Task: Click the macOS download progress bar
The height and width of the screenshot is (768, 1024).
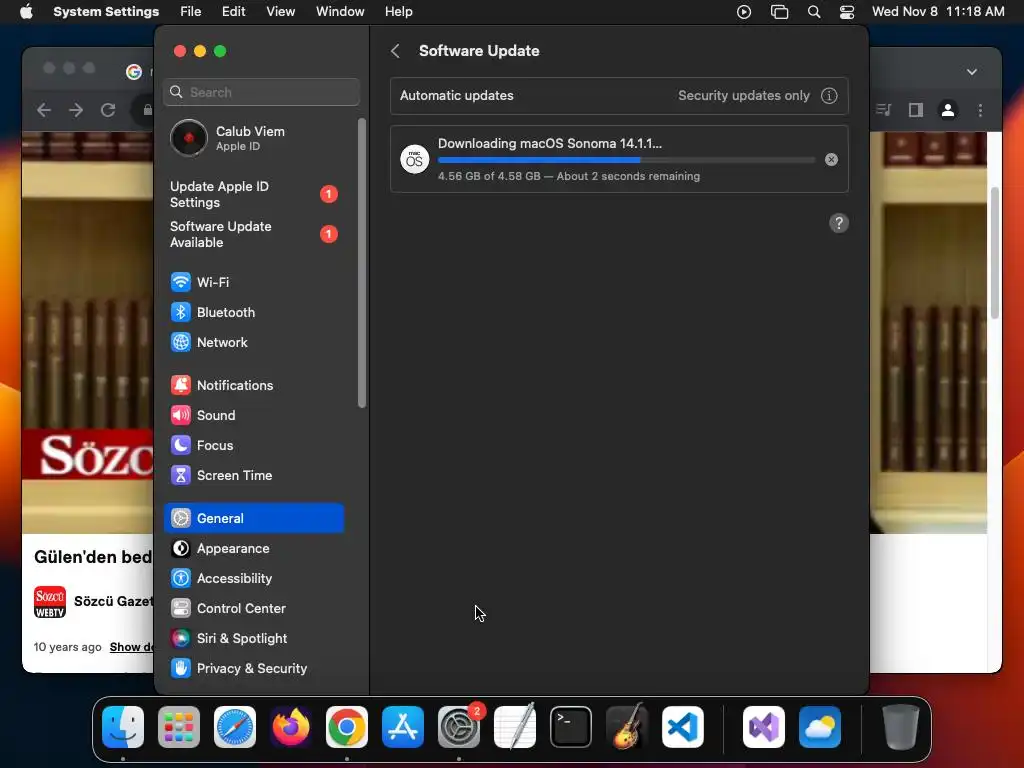Action: (x=626, y=160)
